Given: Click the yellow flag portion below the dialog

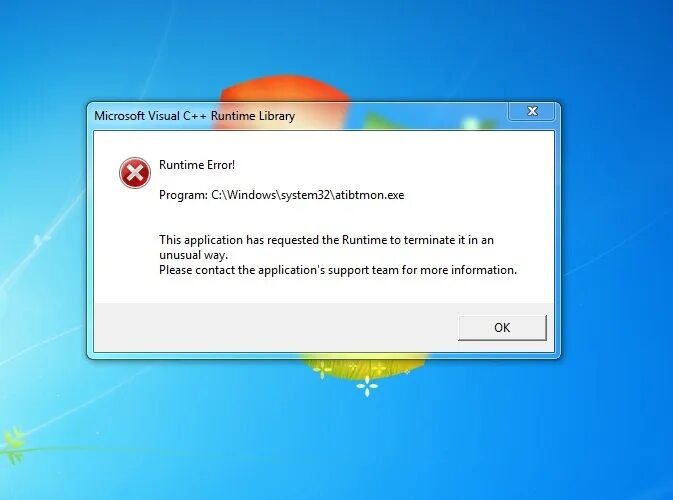Looking at the screenshot, I should [x=365, y=366].
